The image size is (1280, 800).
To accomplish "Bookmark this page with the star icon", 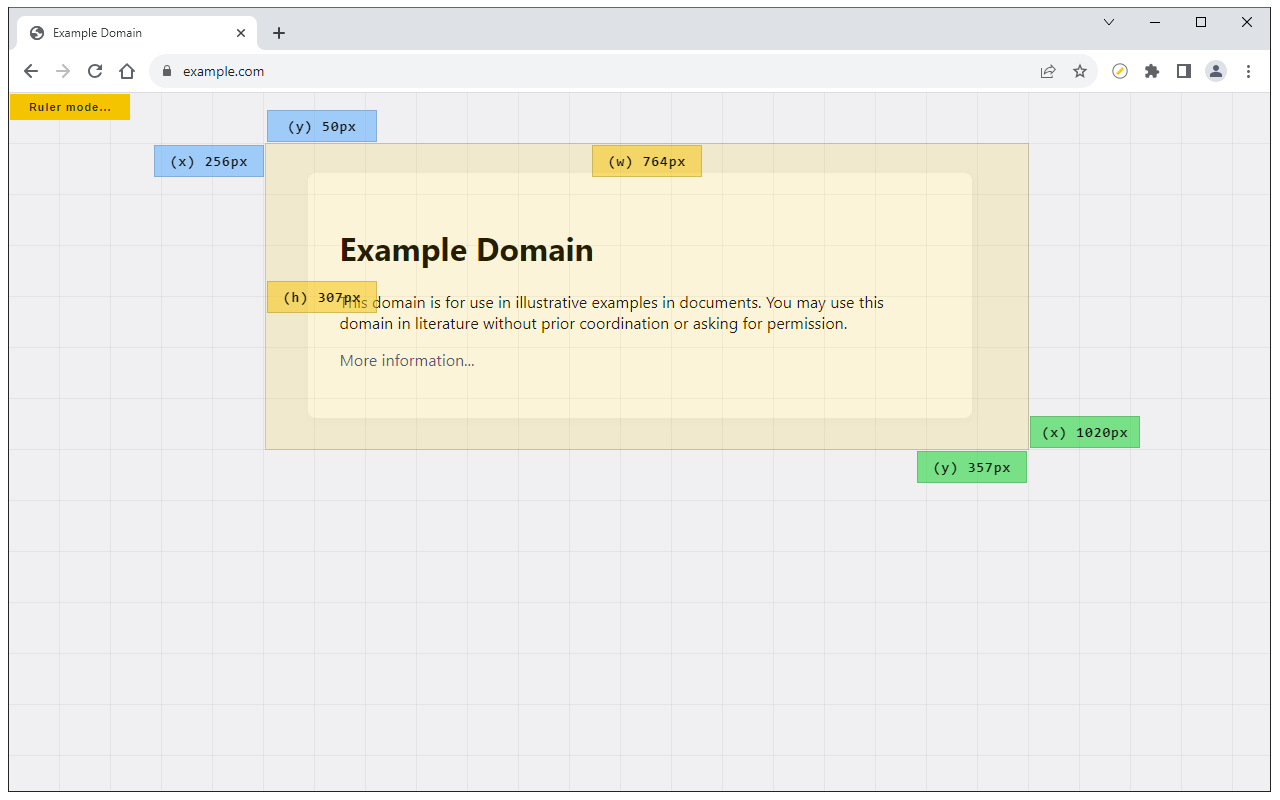I will point(1080,71).
